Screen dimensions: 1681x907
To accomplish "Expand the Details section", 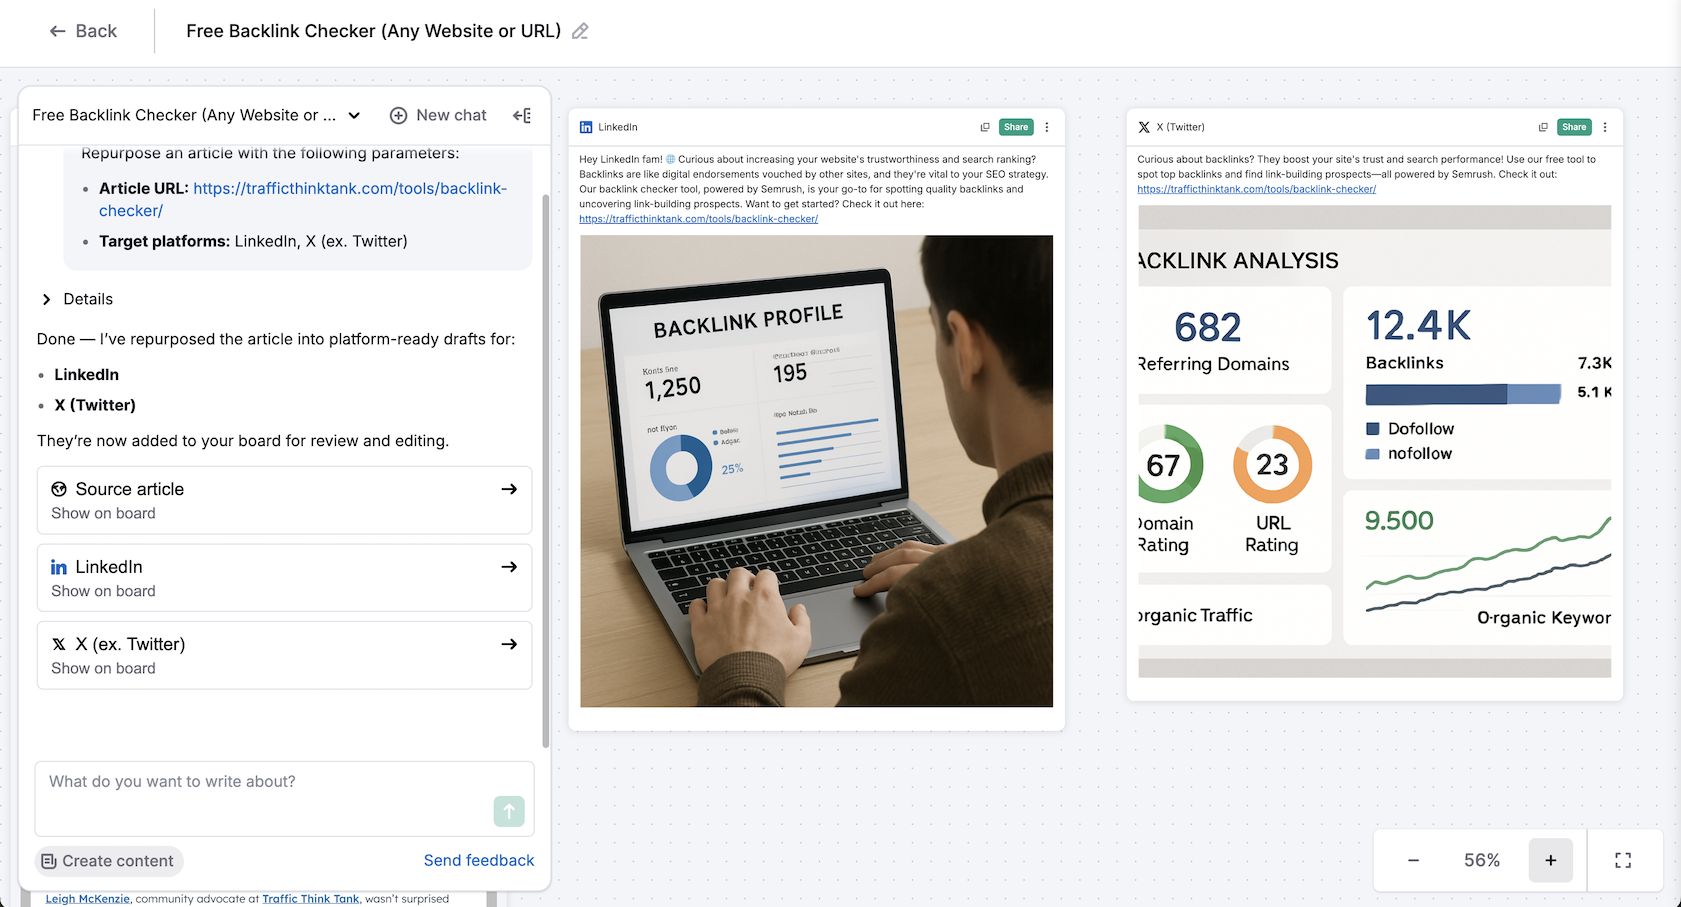I will (76, 299).
